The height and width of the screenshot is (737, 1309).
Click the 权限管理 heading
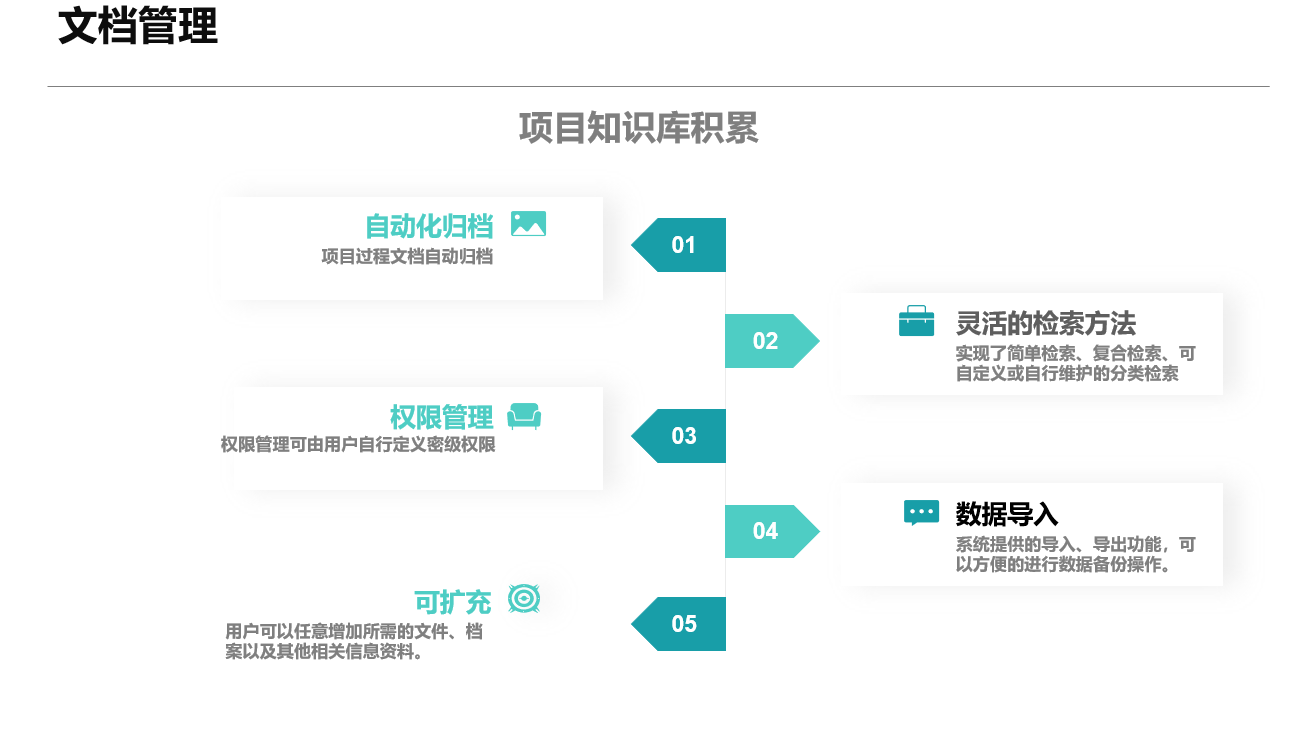[x=442, y=417]
